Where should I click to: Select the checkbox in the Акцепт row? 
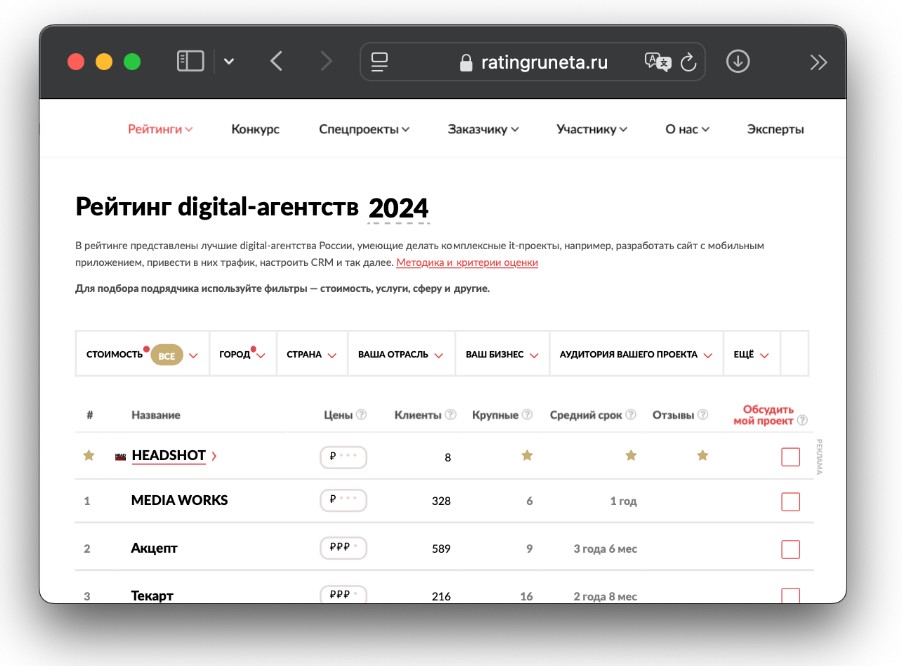[790, 549]
